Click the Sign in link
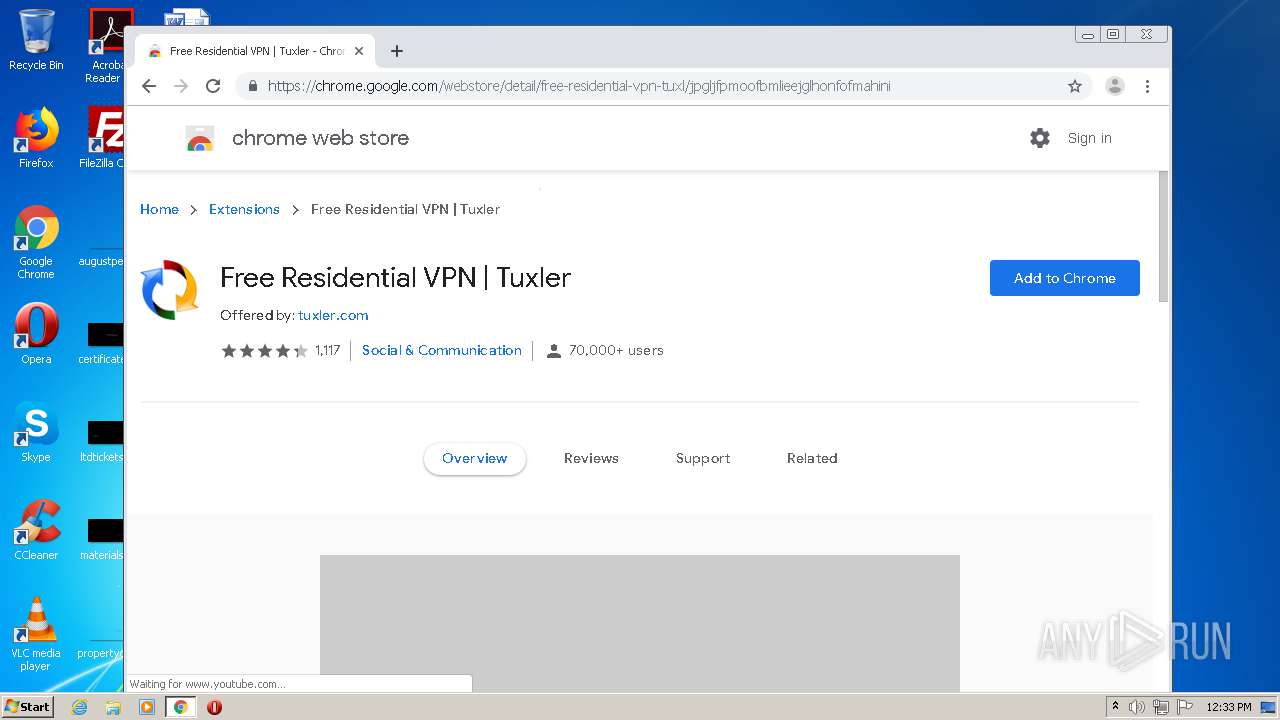Viewport: 1280px width, 720px height. (x=1090, y=138)
